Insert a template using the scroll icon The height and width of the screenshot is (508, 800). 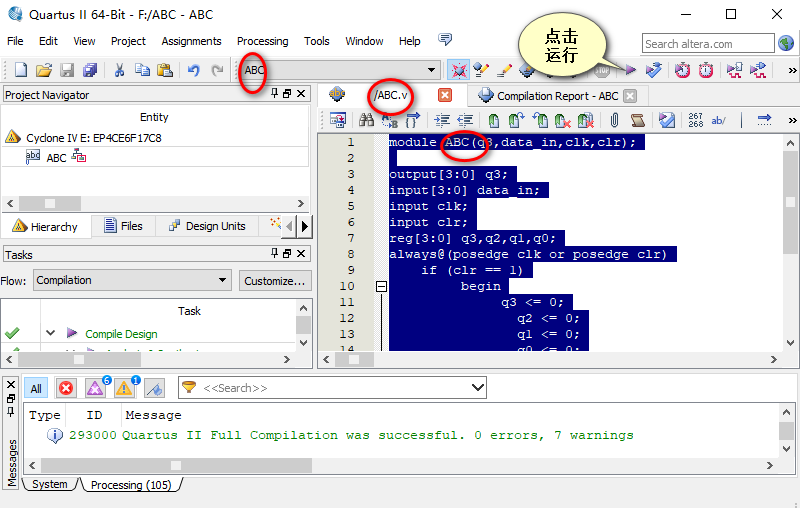pos(637,120)
